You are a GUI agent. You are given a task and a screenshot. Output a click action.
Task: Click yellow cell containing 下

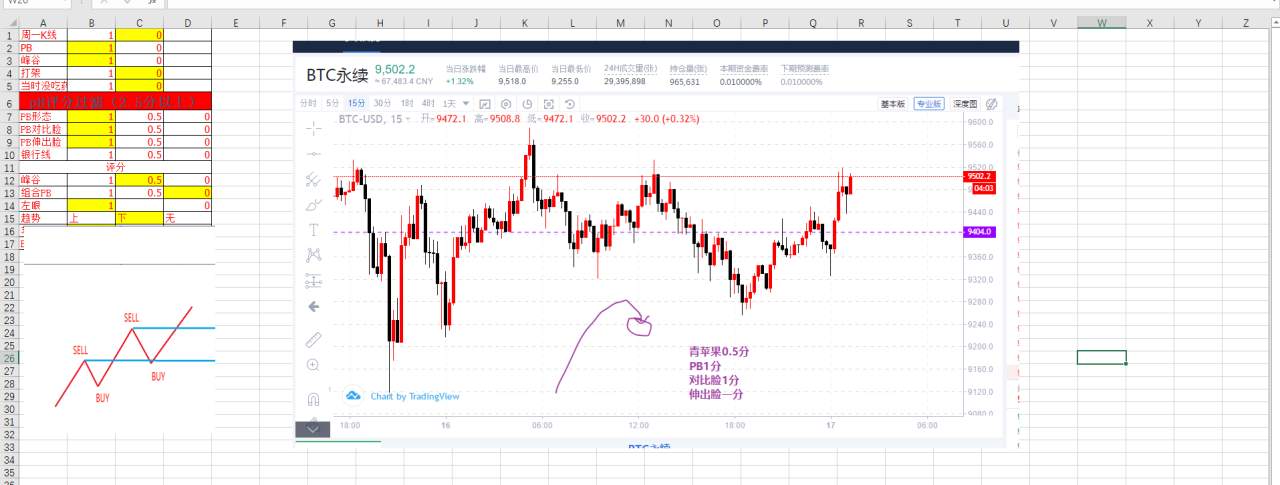click(x=139, y=218)
